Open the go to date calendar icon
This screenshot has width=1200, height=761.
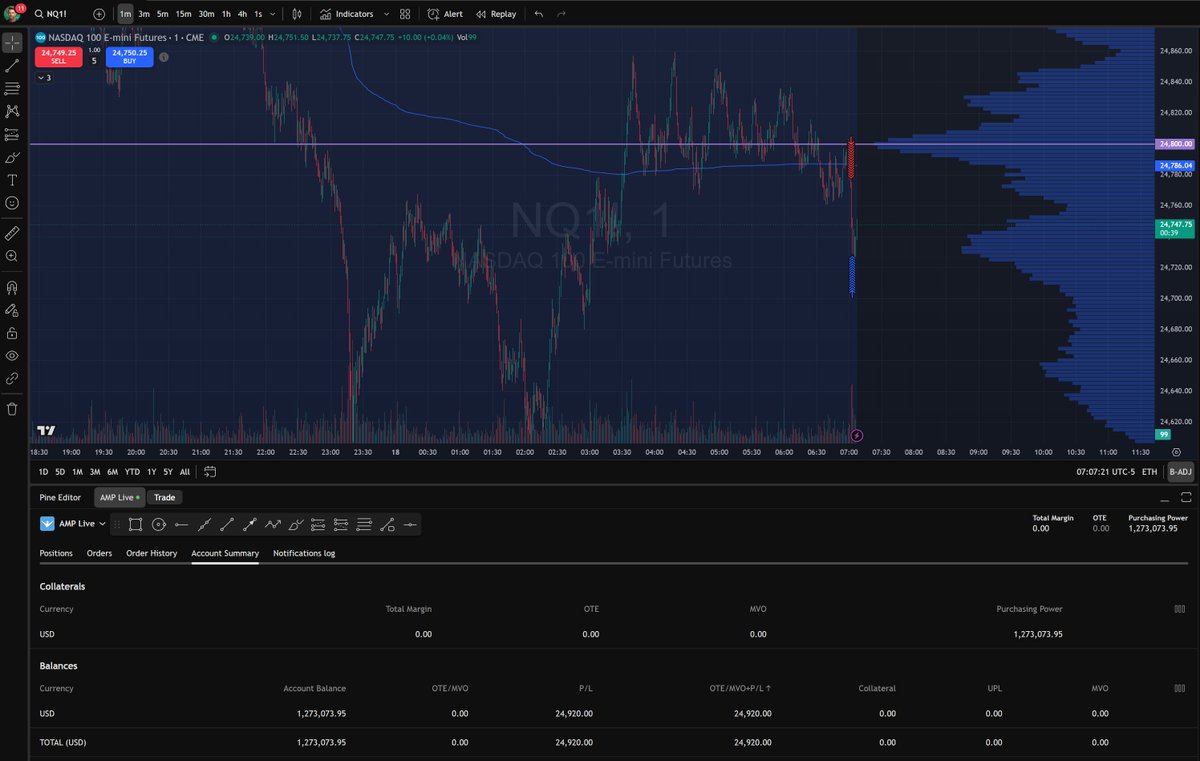[x=210, y=471]
